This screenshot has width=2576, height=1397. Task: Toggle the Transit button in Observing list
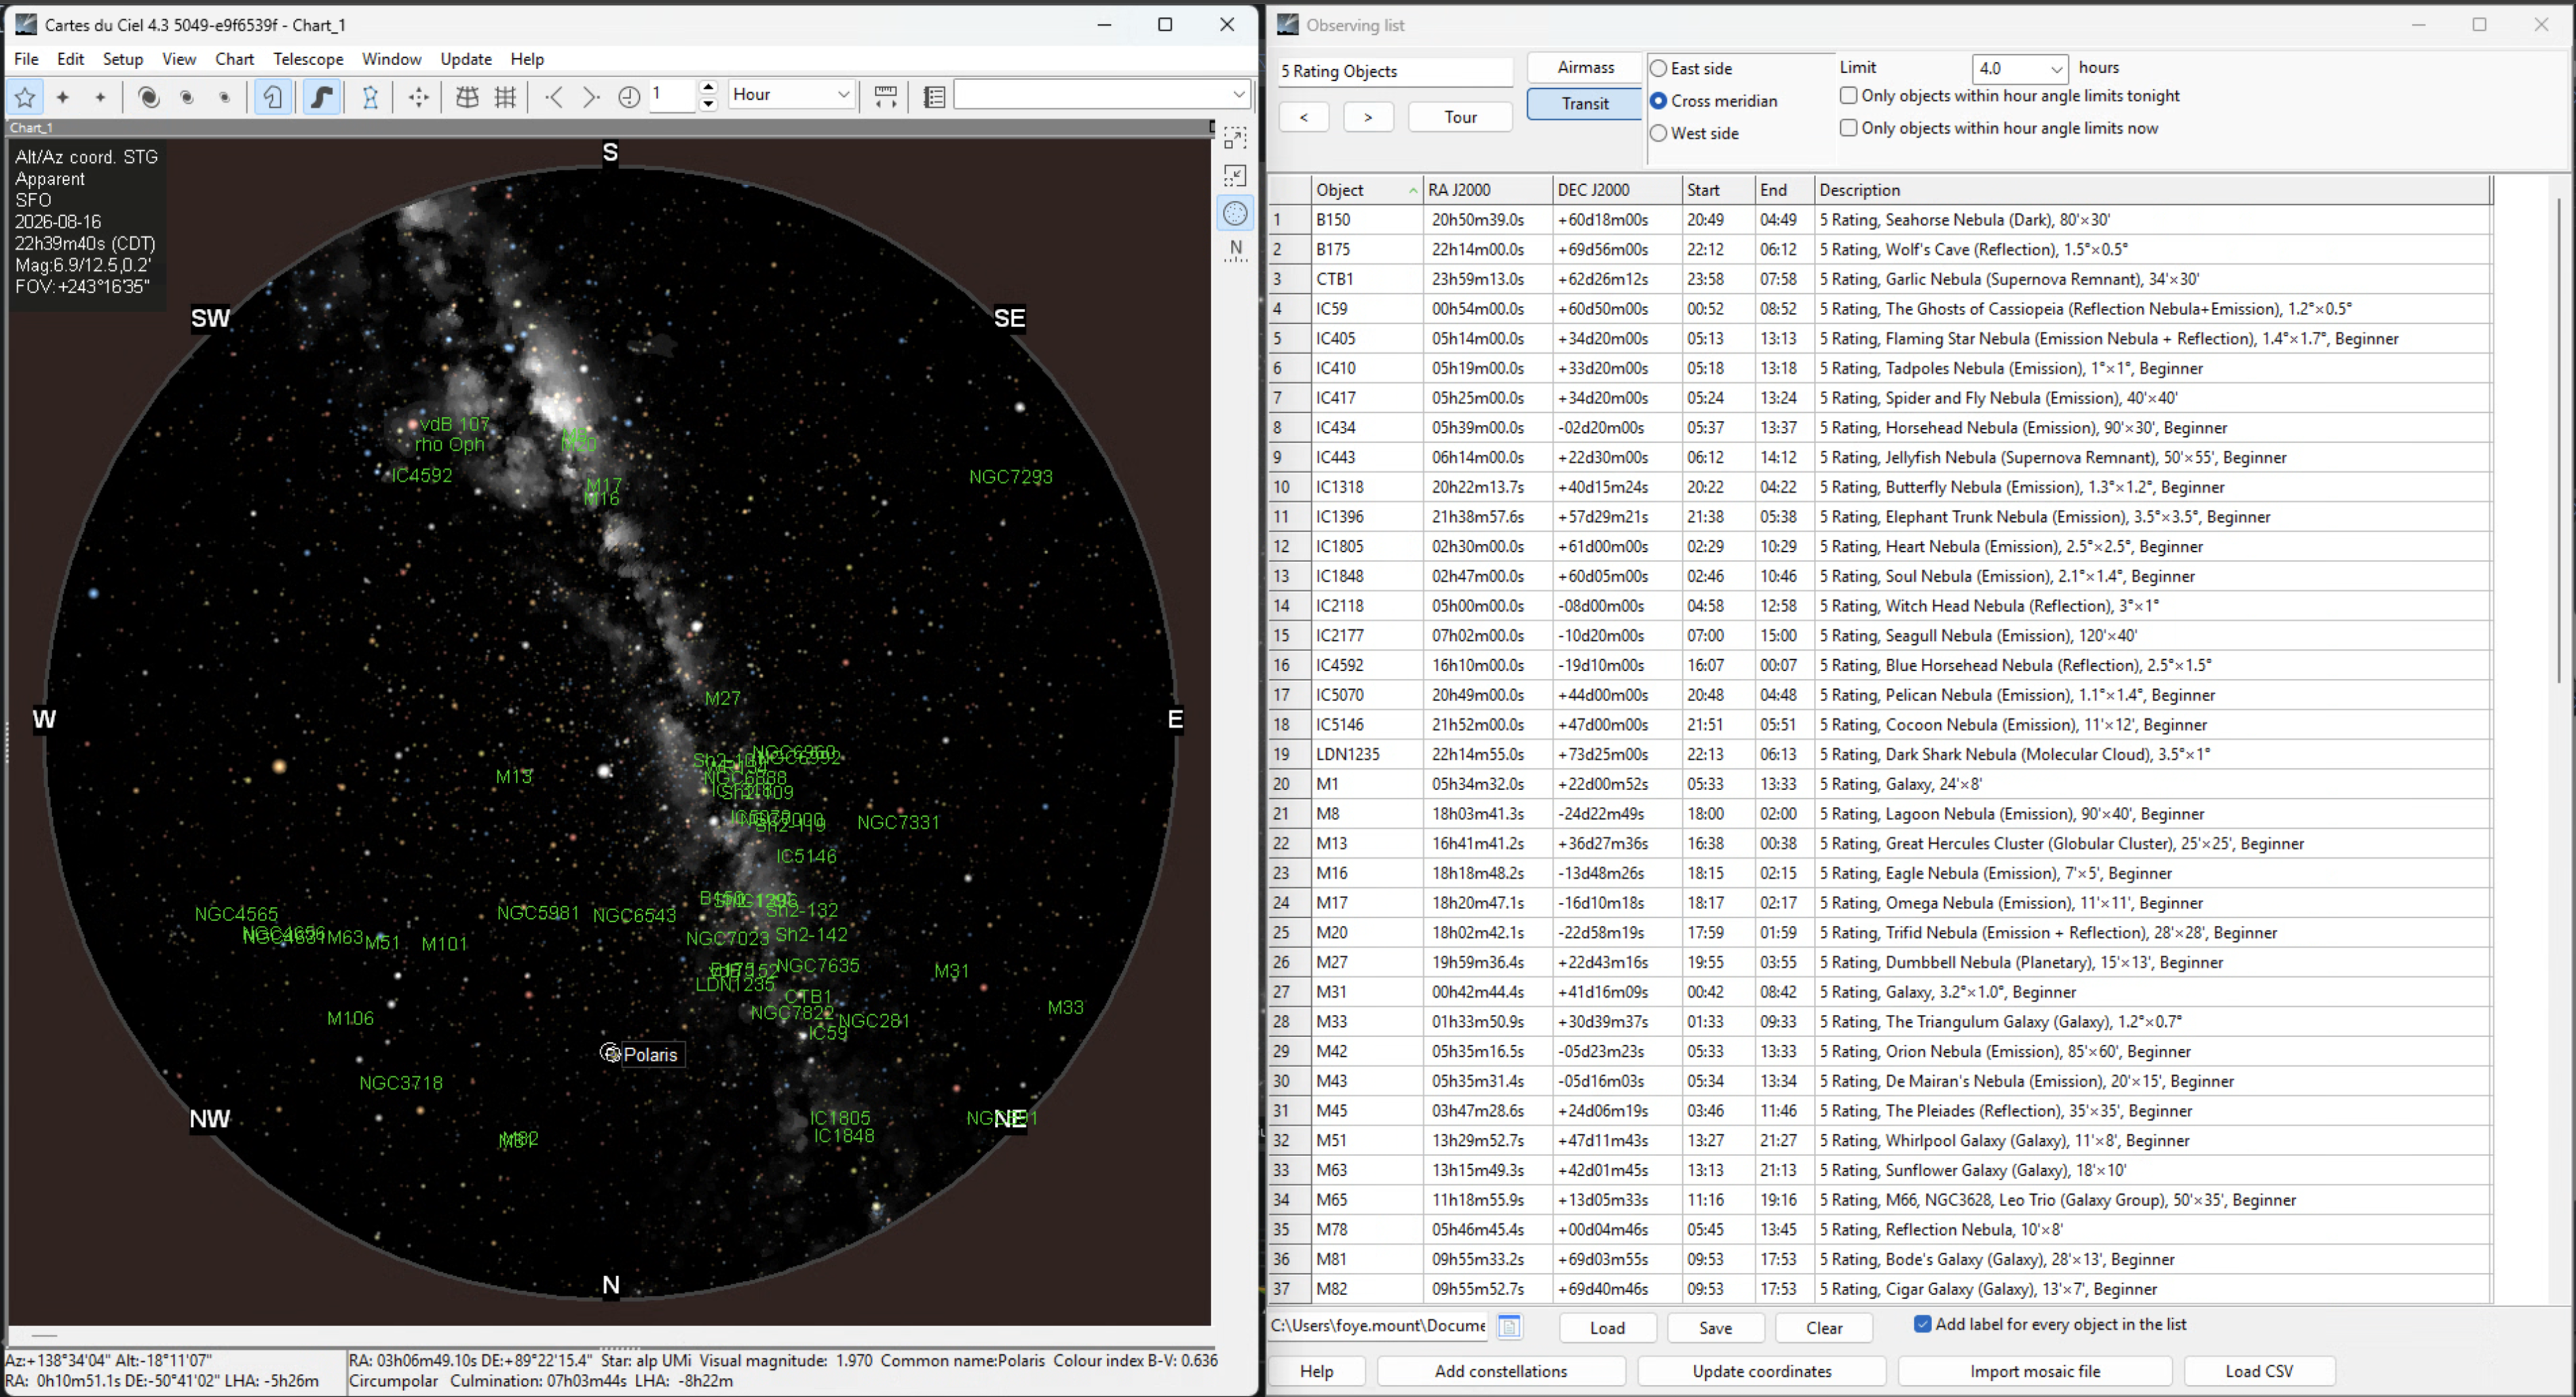(1585, 103)
